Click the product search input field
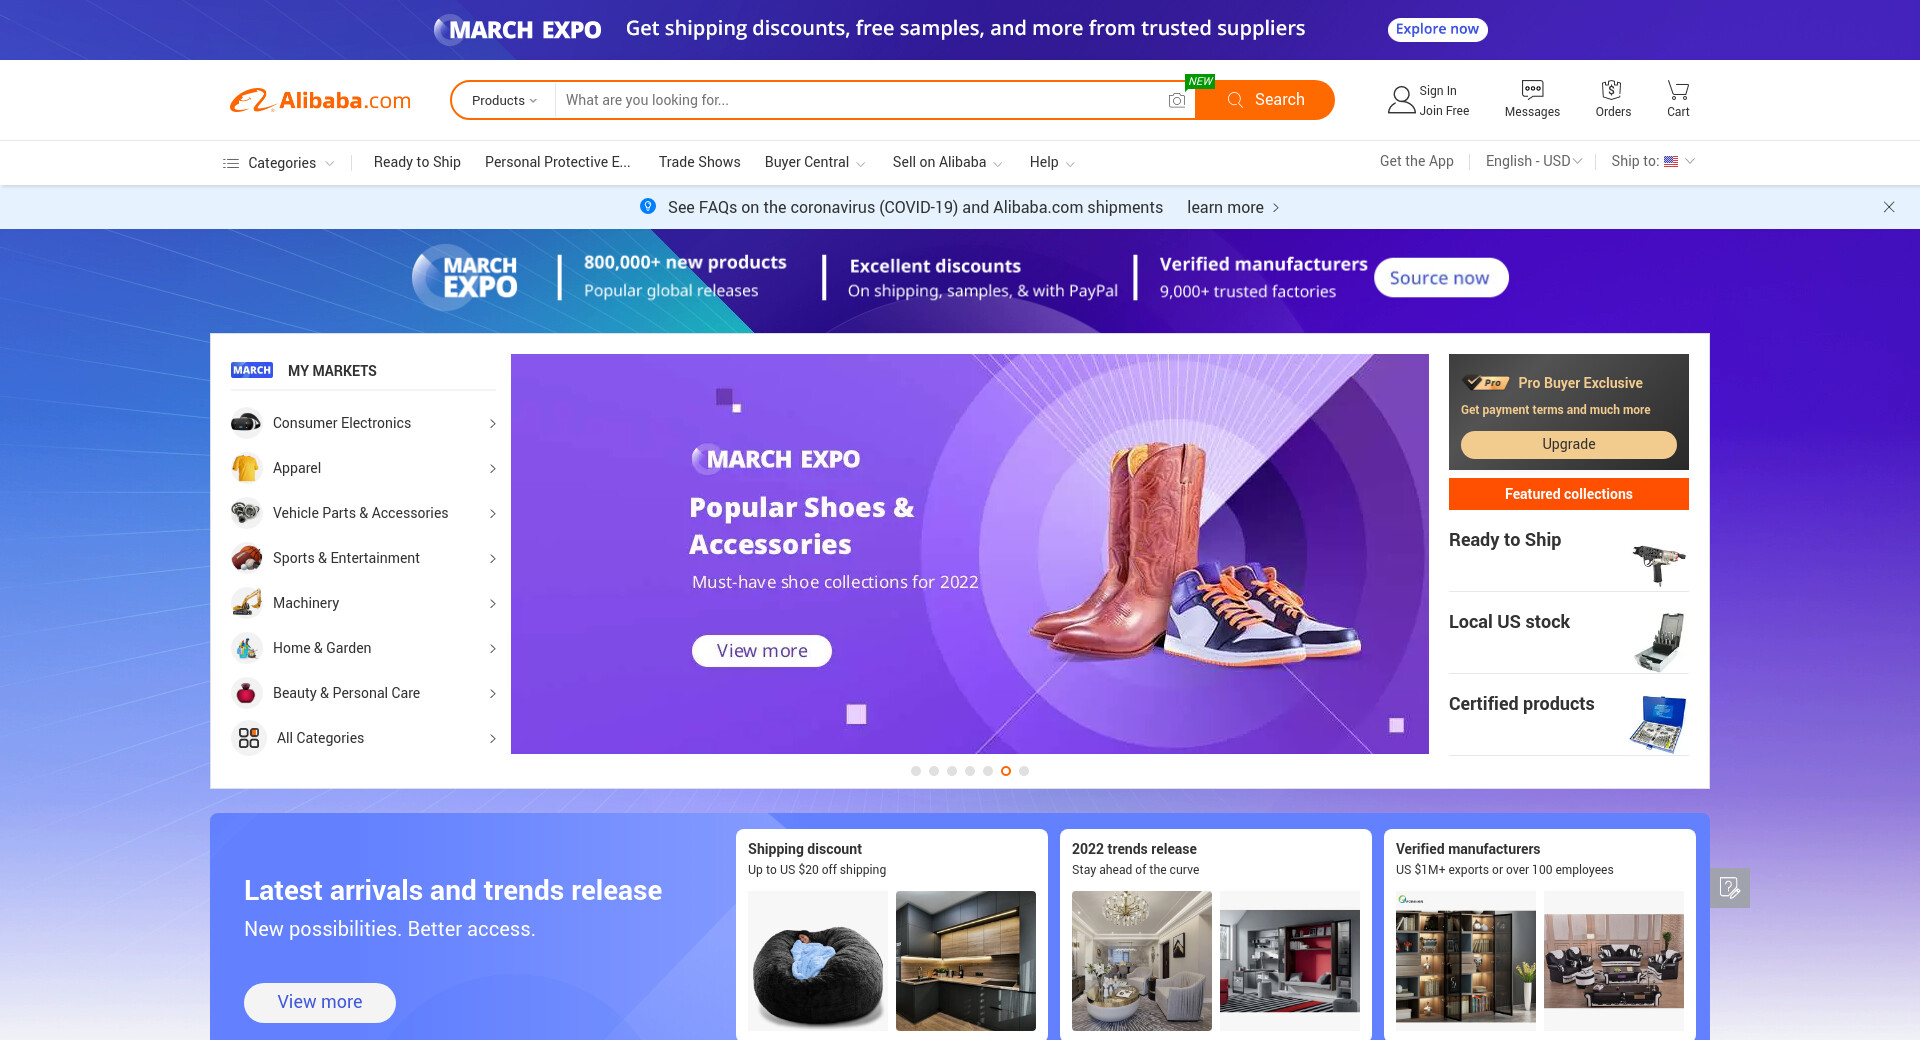 pyautogui.click(x=862, y=100)
